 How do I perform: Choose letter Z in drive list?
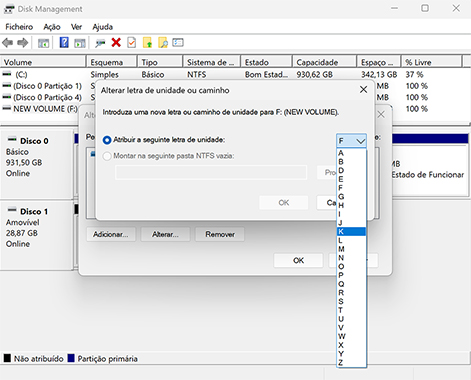coord(351,362)
